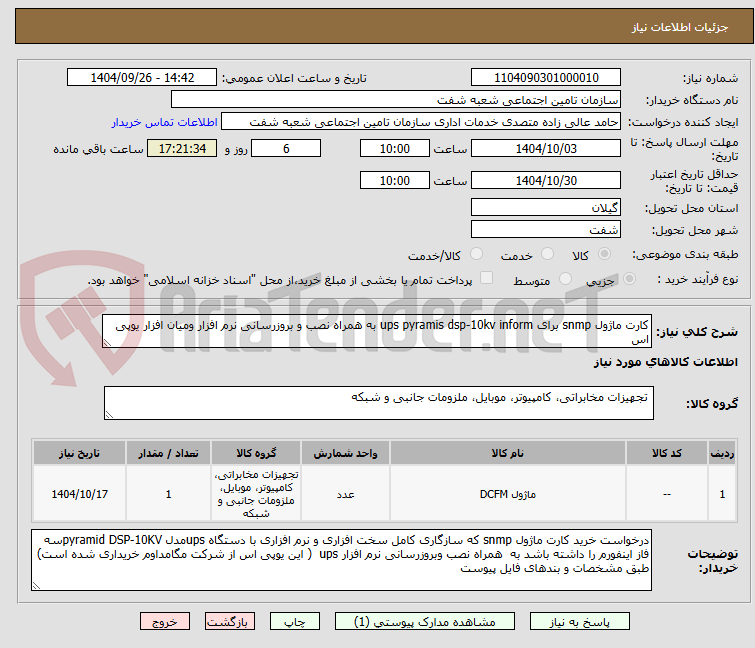Click the price validity date 1404/10/30
The width and height of the screenshot is (755, 648).
pos(546,181)
